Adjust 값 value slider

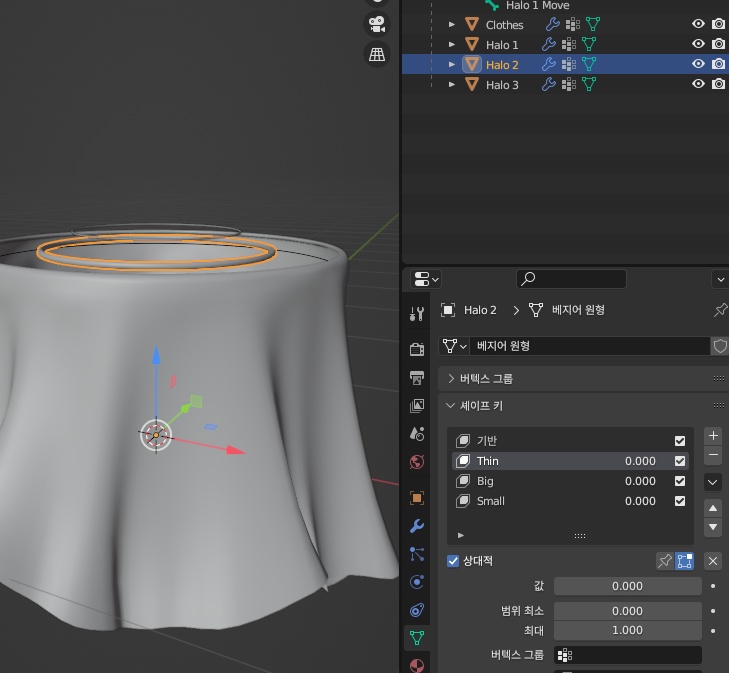tap(628, 586)
